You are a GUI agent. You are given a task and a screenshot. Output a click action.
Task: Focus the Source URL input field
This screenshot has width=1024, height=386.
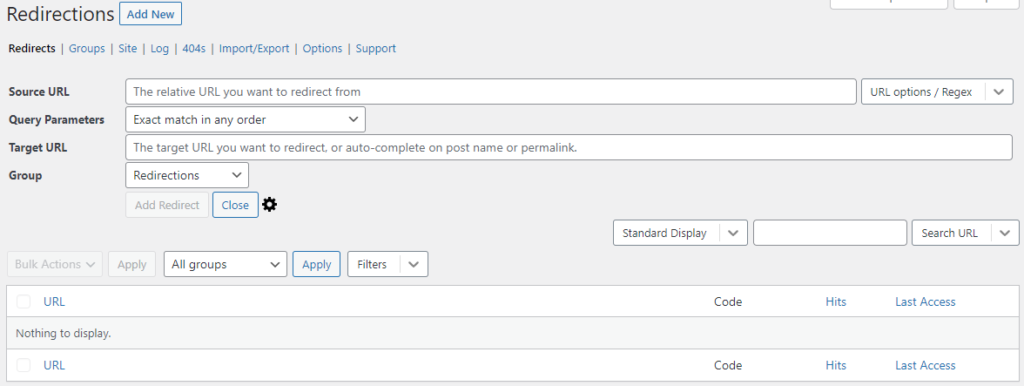click(490, 92)
